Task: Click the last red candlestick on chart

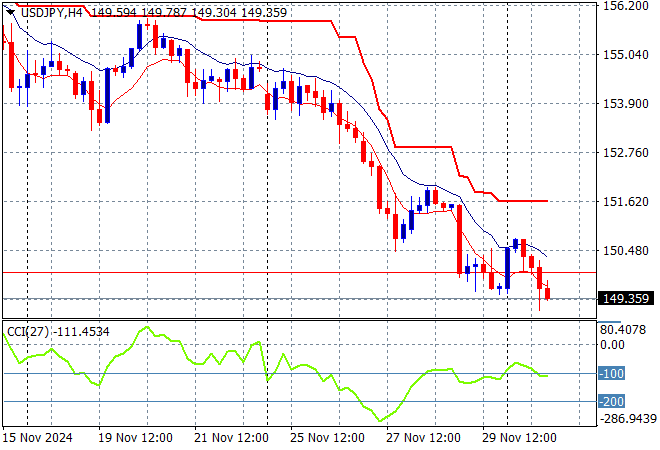Action: point(547,292)
